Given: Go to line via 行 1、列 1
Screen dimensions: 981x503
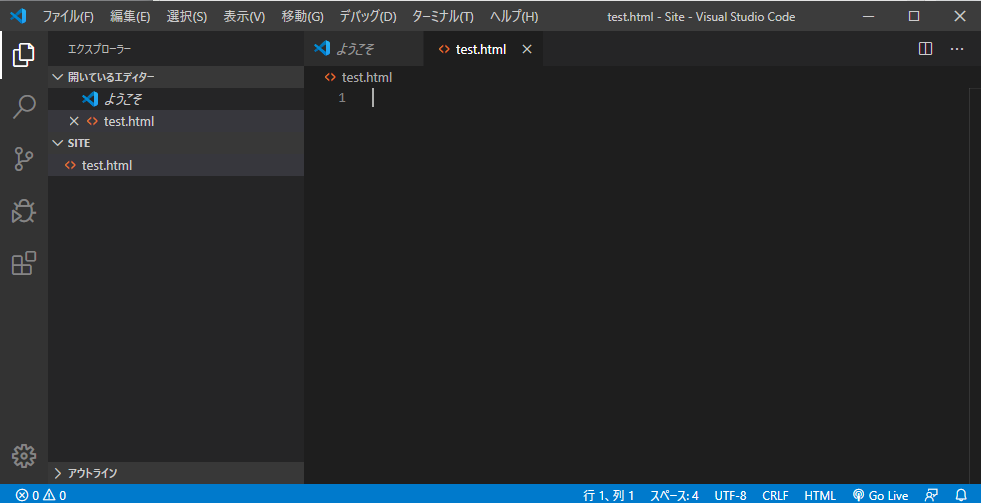Looking at the screenshot, I should 609,495.
